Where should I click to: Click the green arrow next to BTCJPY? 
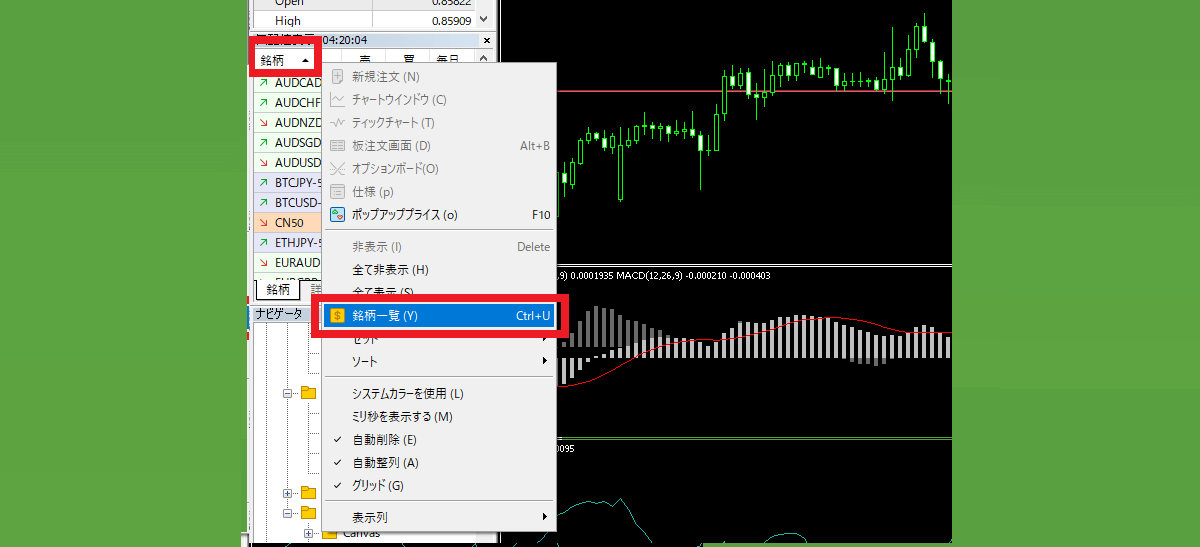point(262,183)
